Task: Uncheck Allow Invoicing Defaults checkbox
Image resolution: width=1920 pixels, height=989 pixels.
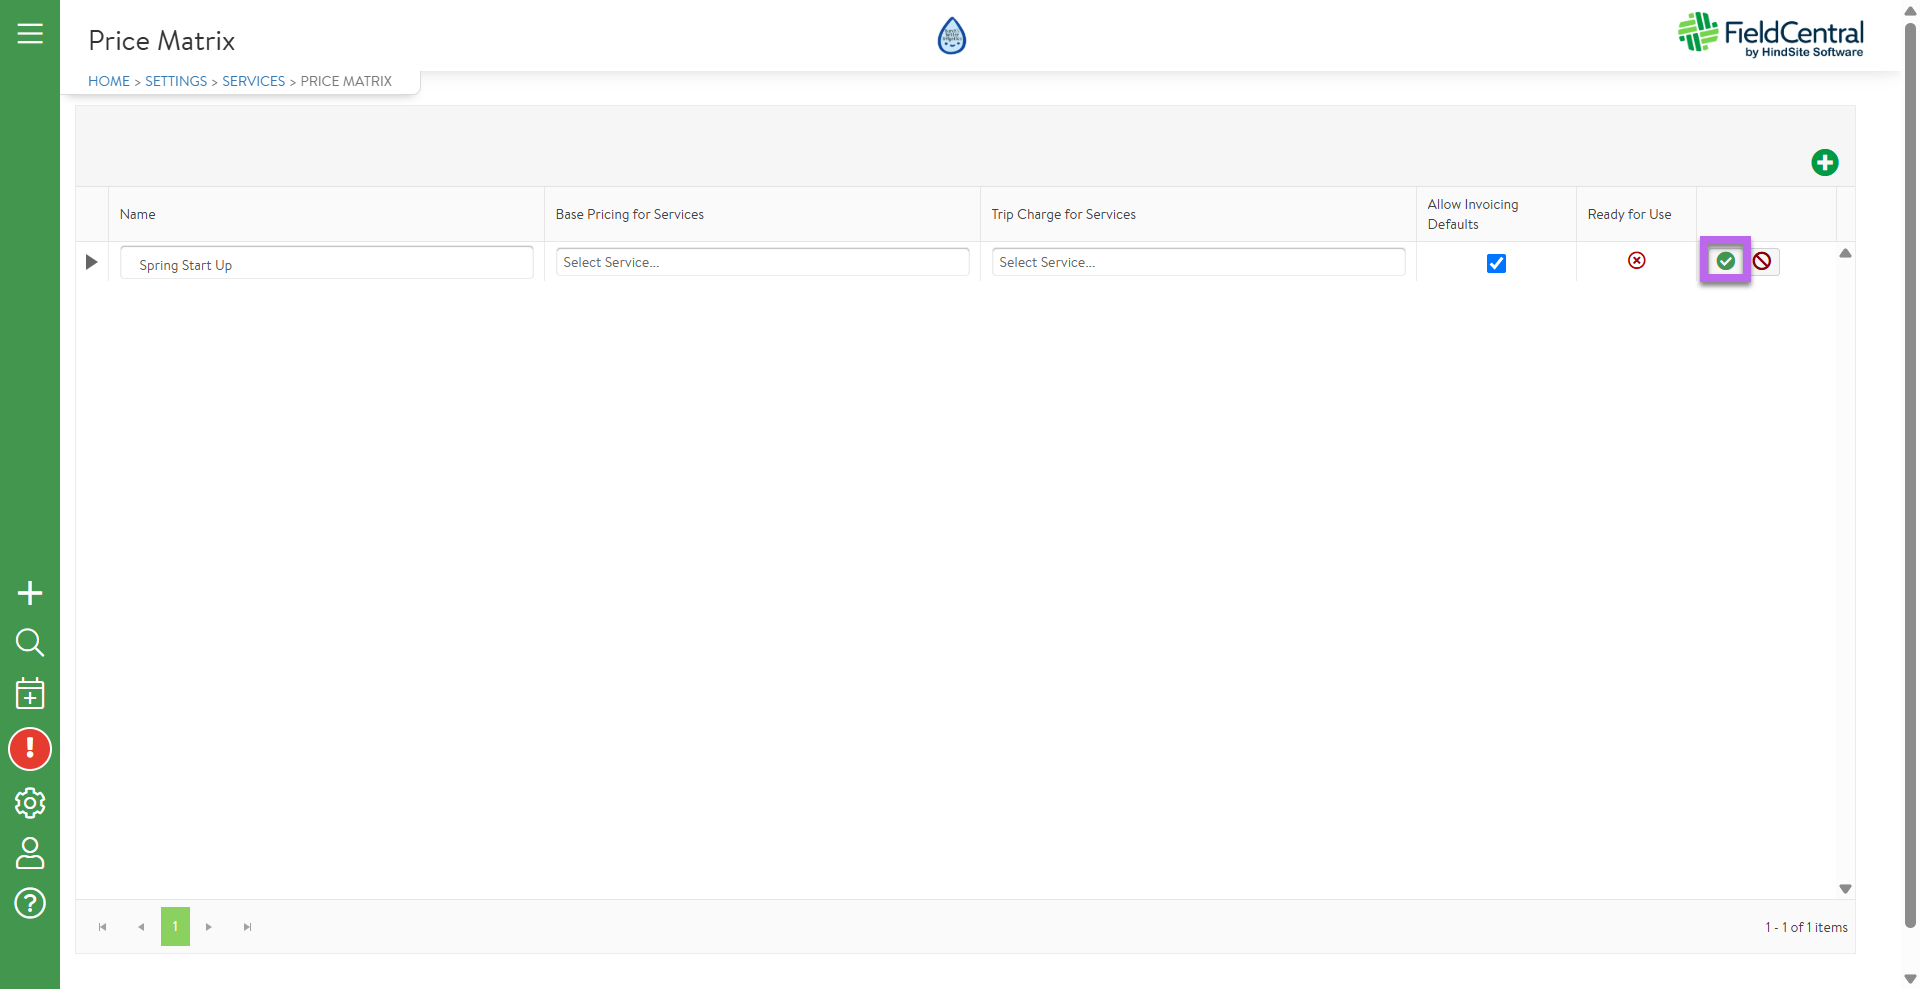Action: click(1496, 263)
